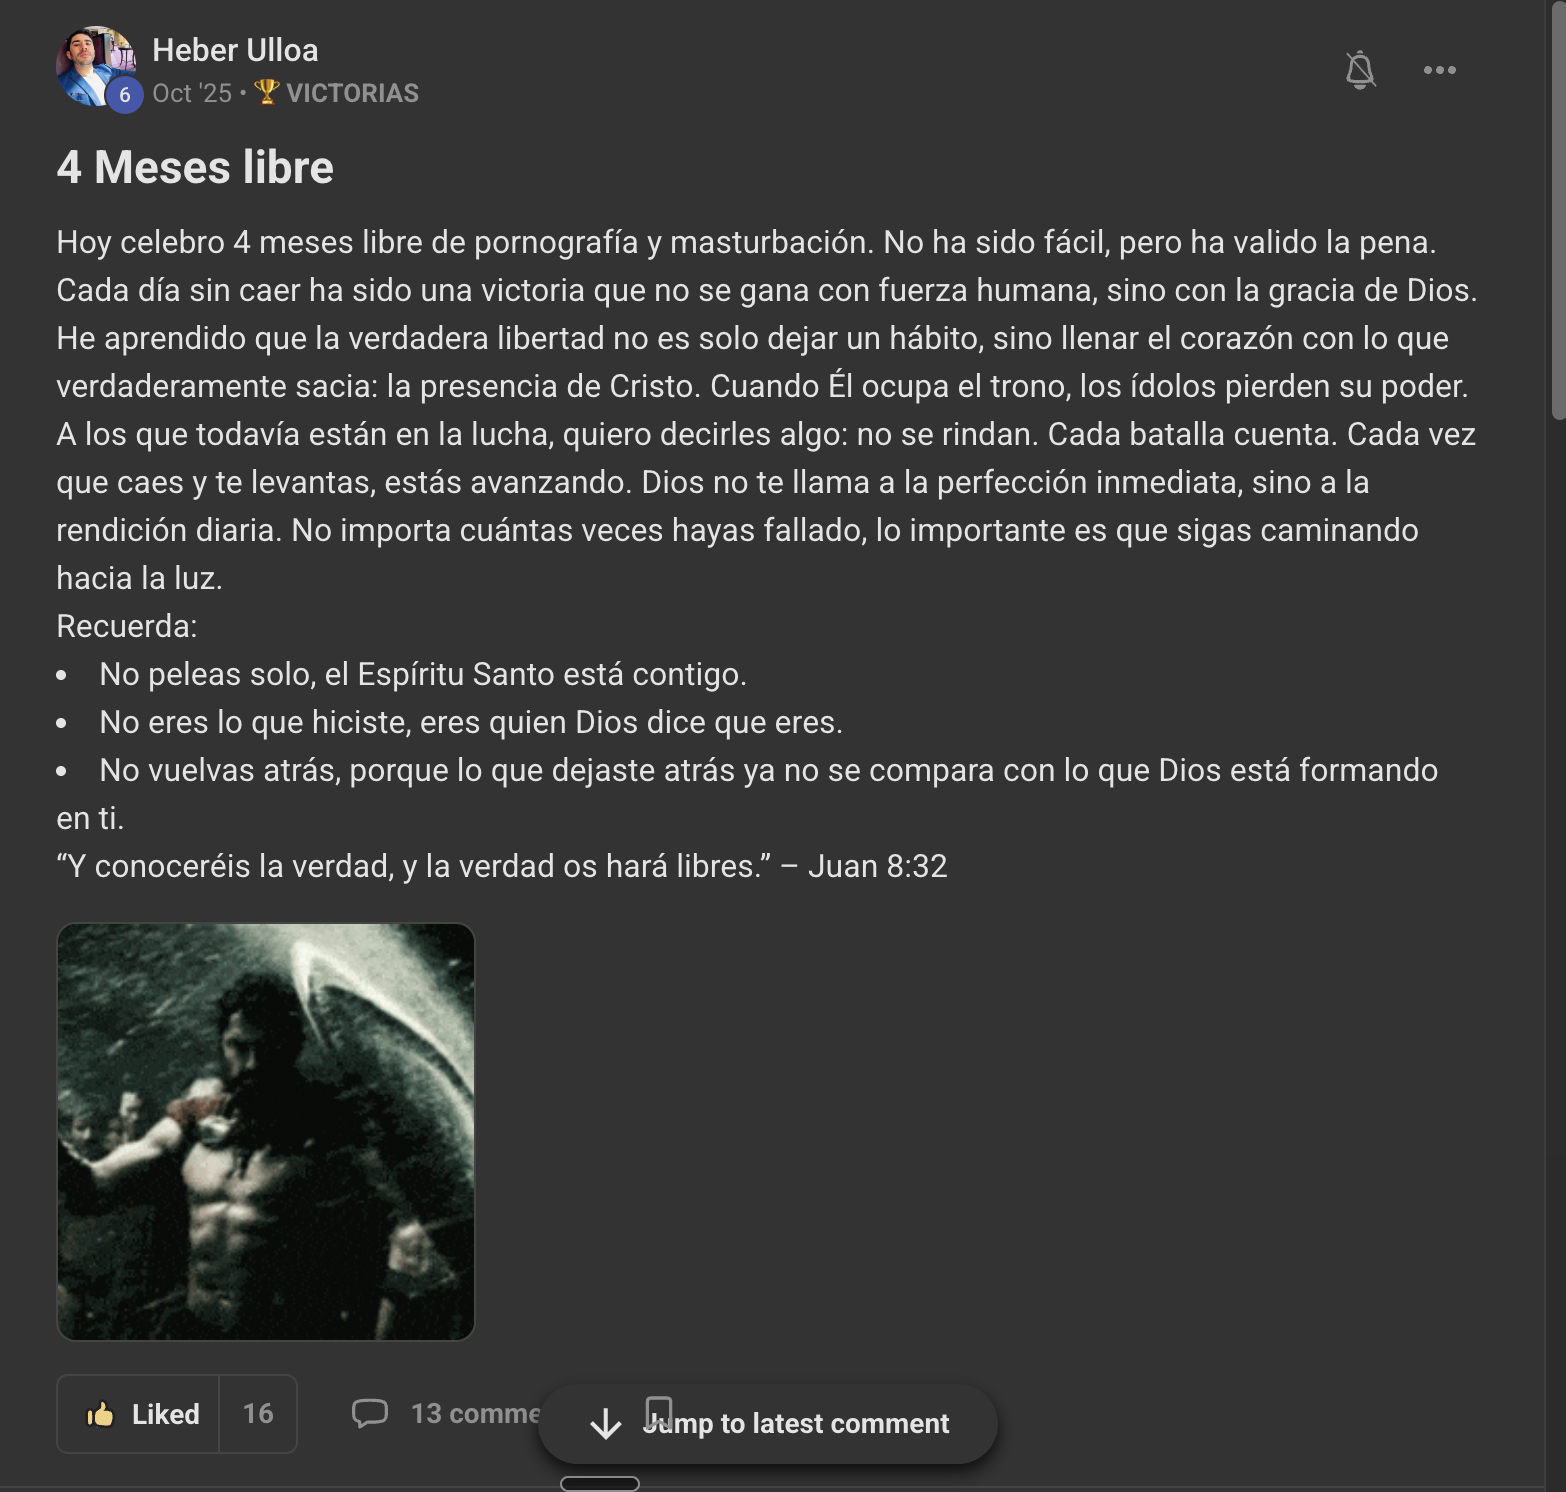
Task: Click the Oct '25 post date
Action: pos(192,93)
